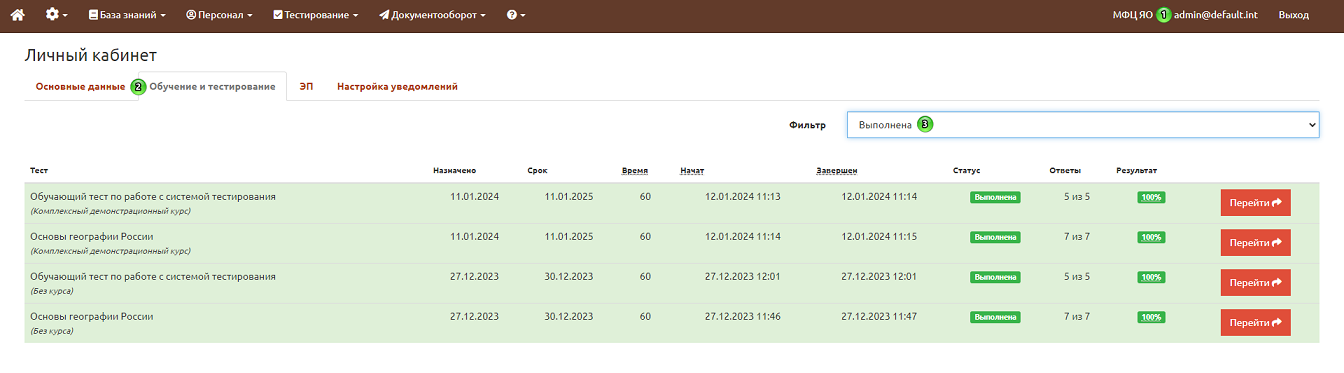
Task: Switch to the ЭП tab
Action: [306, 87]
